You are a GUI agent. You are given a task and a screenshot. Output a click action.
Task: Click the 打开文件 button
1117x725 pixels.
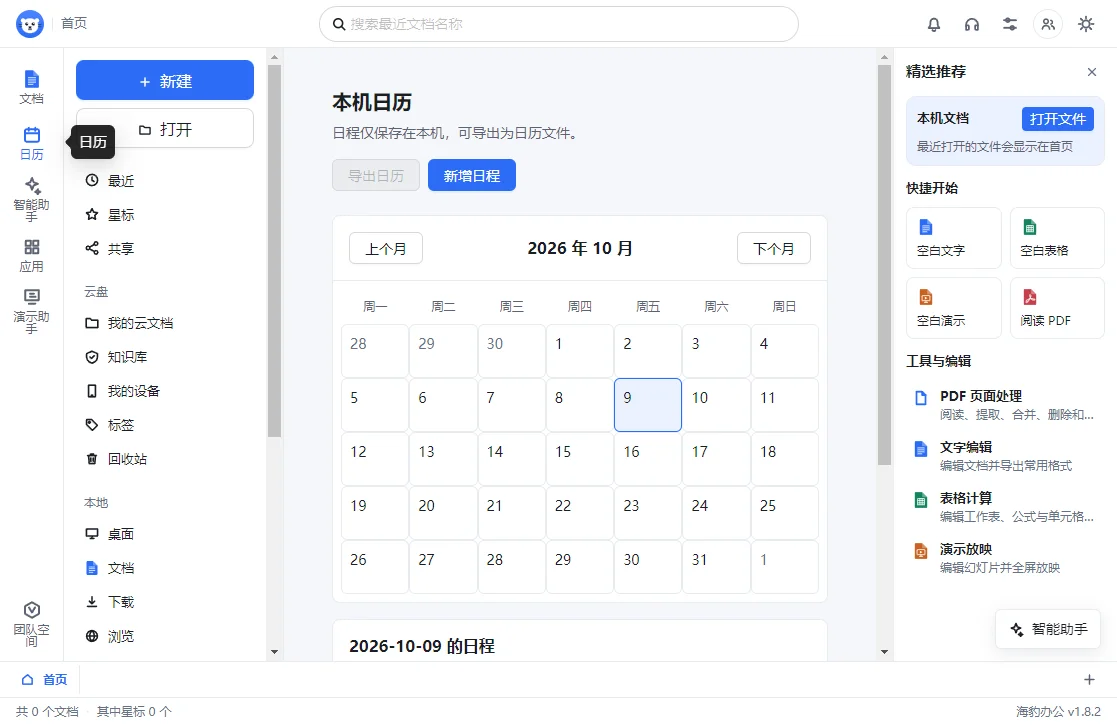[x=1057, y=119]
